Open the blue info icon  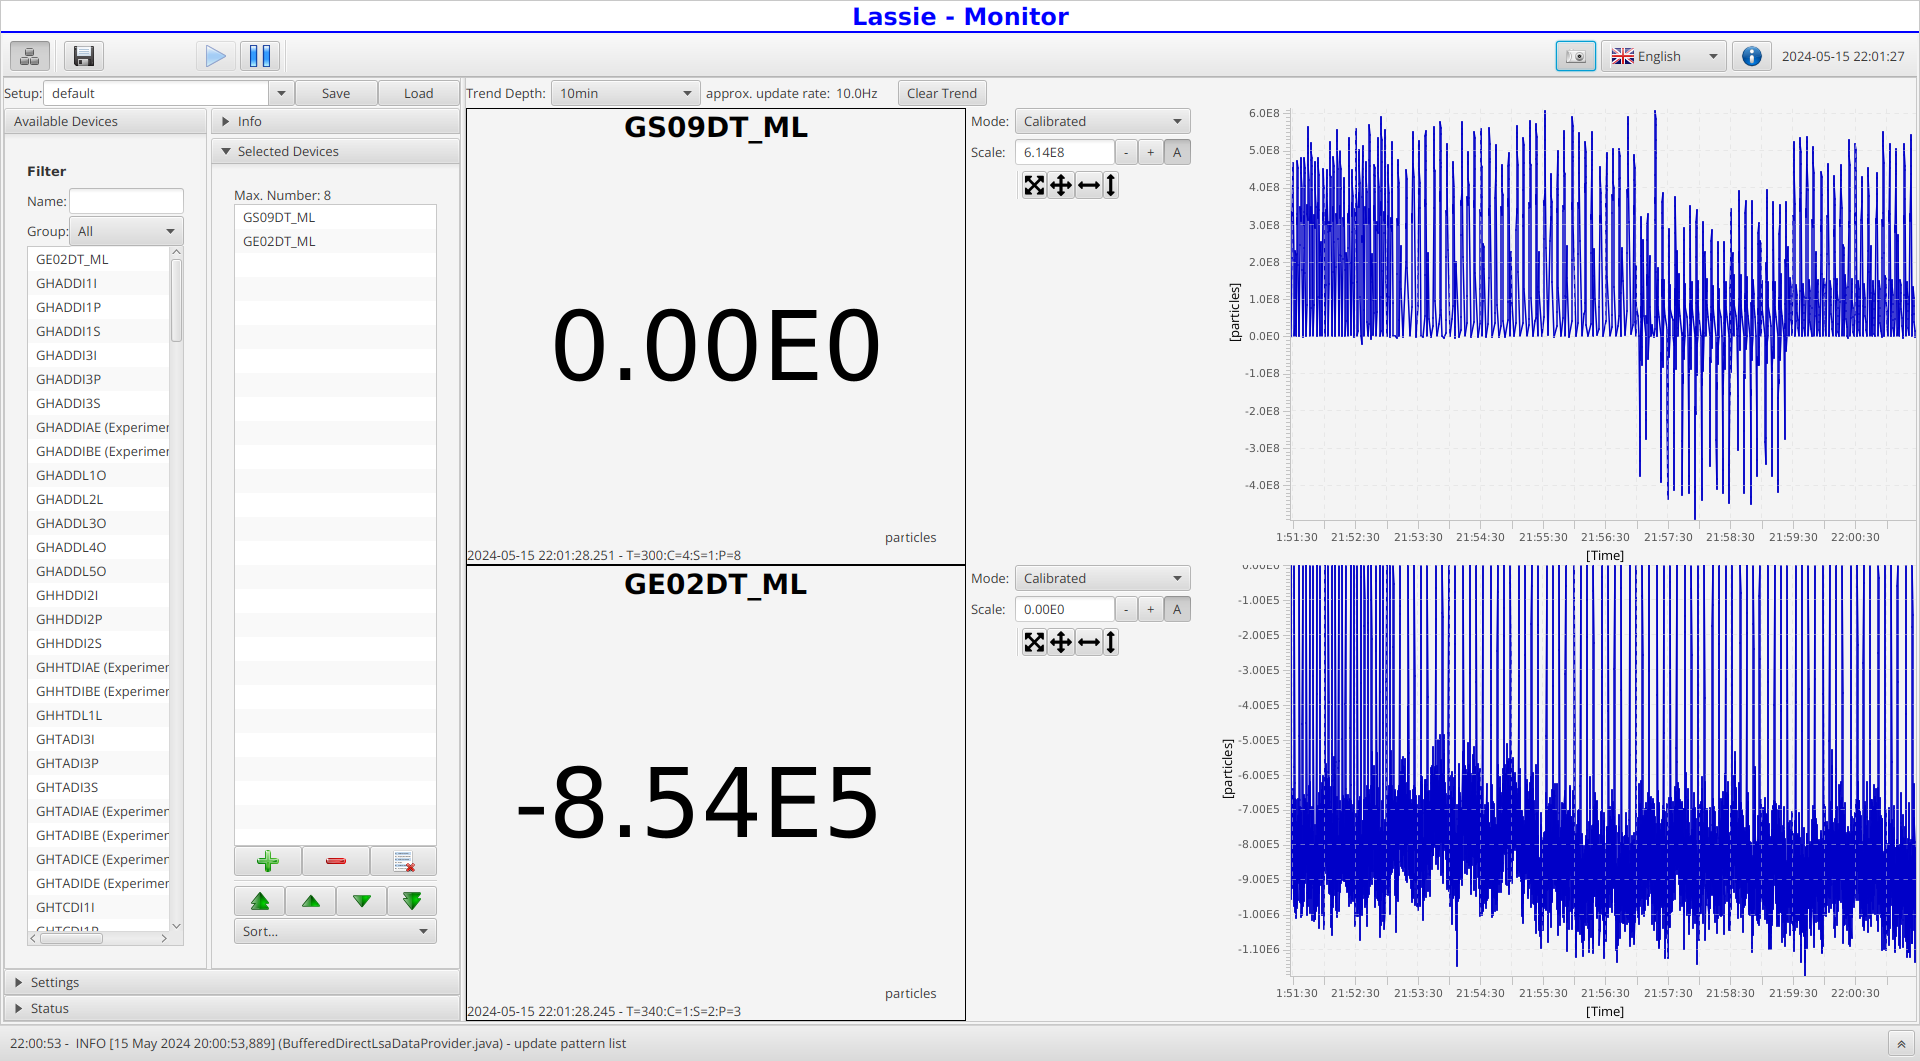[x=1751, y=56]
